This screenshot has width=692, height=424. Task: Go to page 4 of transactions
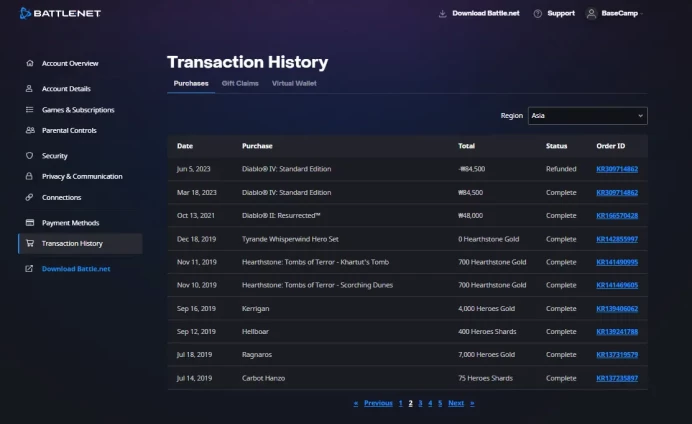[430, 403]
